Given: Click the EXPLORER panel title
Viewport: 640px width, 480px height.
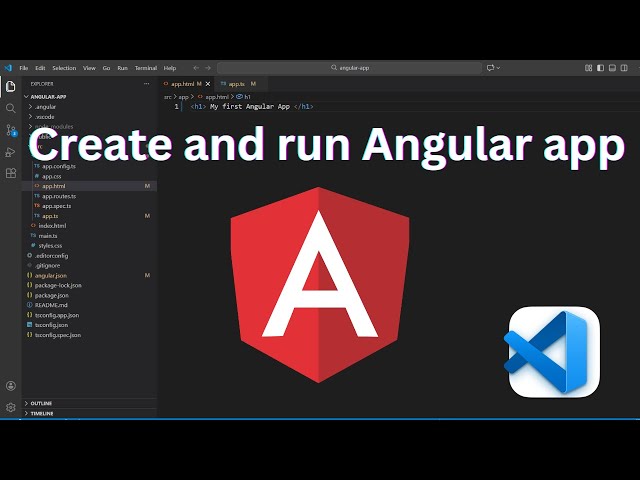Looking at the screenshot, I should pyautogui.click(x=42, y=84).
